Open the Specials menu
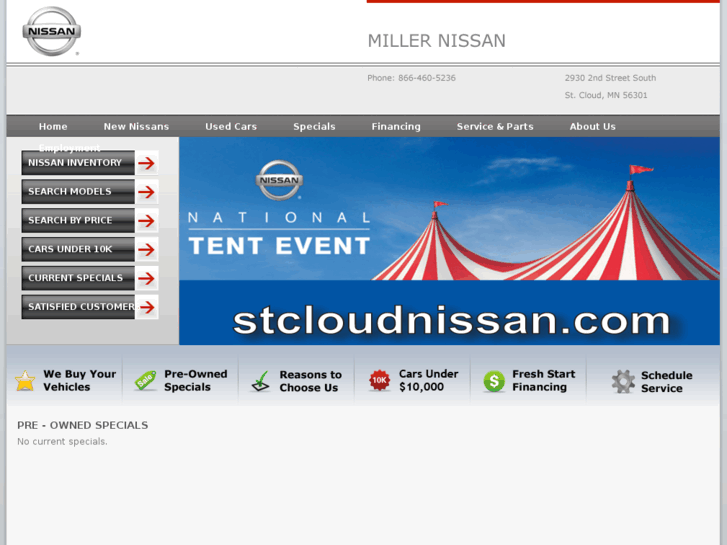727x545 pixels. [x=314, y=127]
